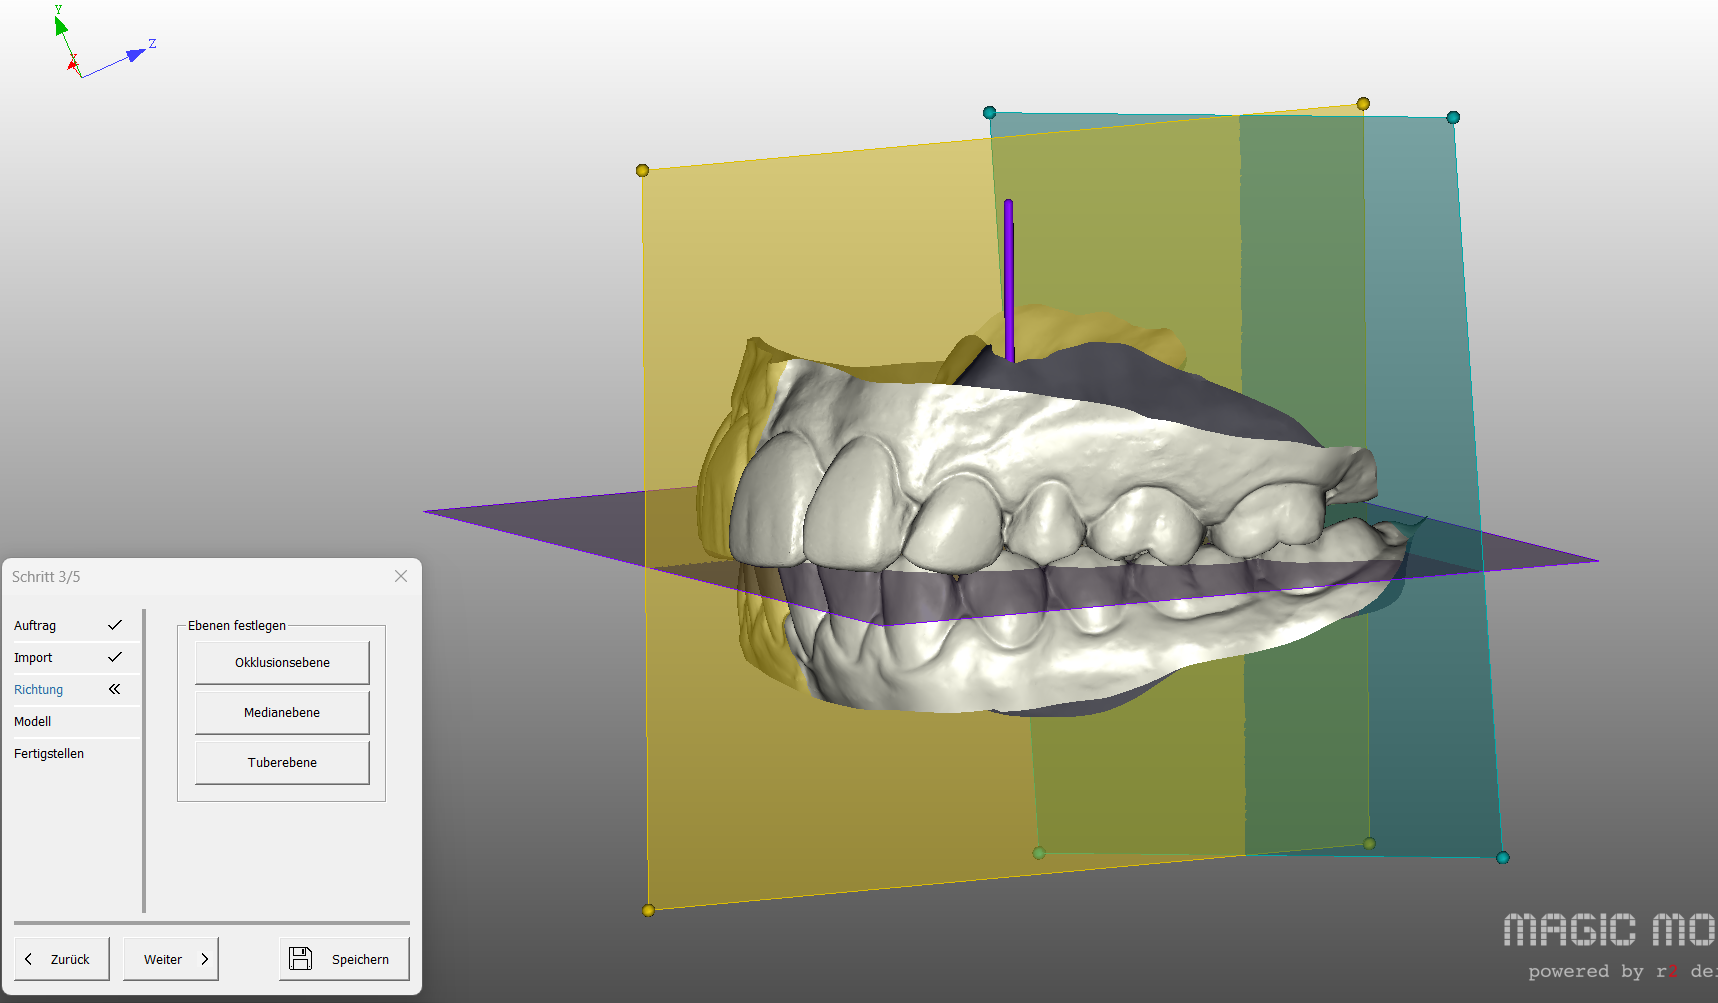
Task: Click the XYZ axis orientation gizmo
Action: coord(98,47)
